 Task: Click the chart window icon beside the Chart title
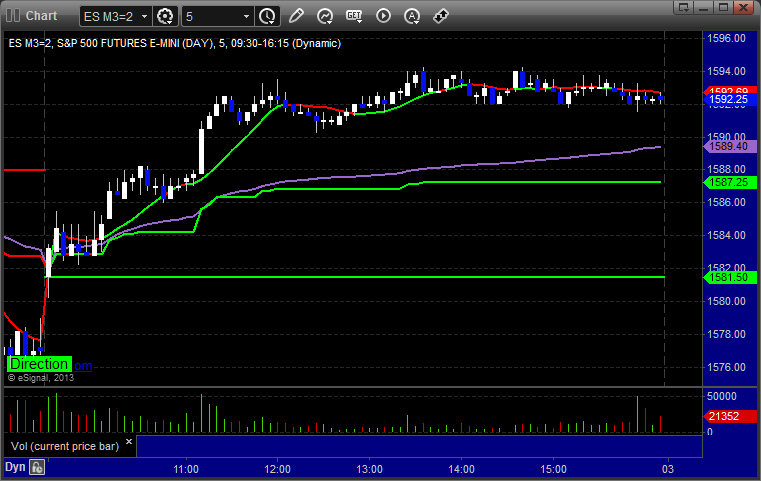point(13,16)
